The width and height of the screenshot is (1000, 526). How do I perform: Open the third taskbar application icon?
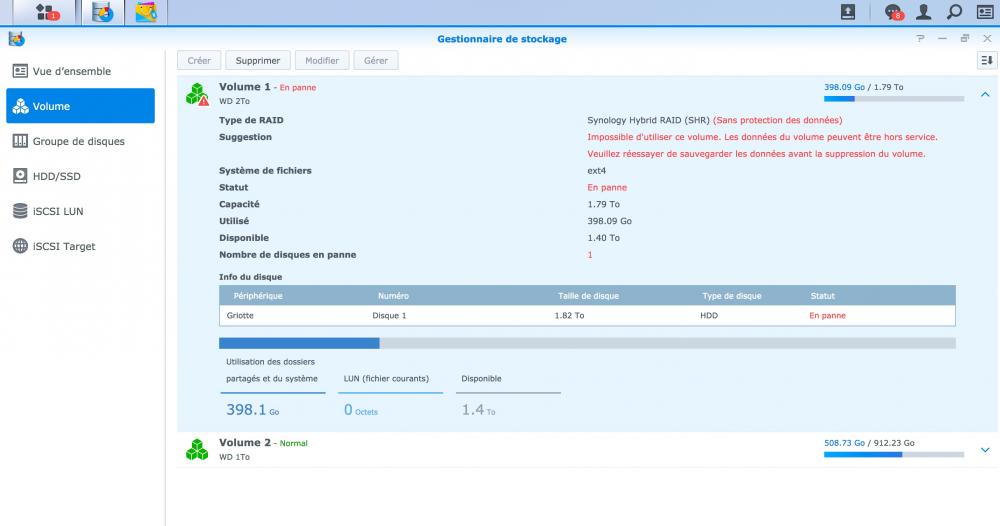tap(146, 12)
